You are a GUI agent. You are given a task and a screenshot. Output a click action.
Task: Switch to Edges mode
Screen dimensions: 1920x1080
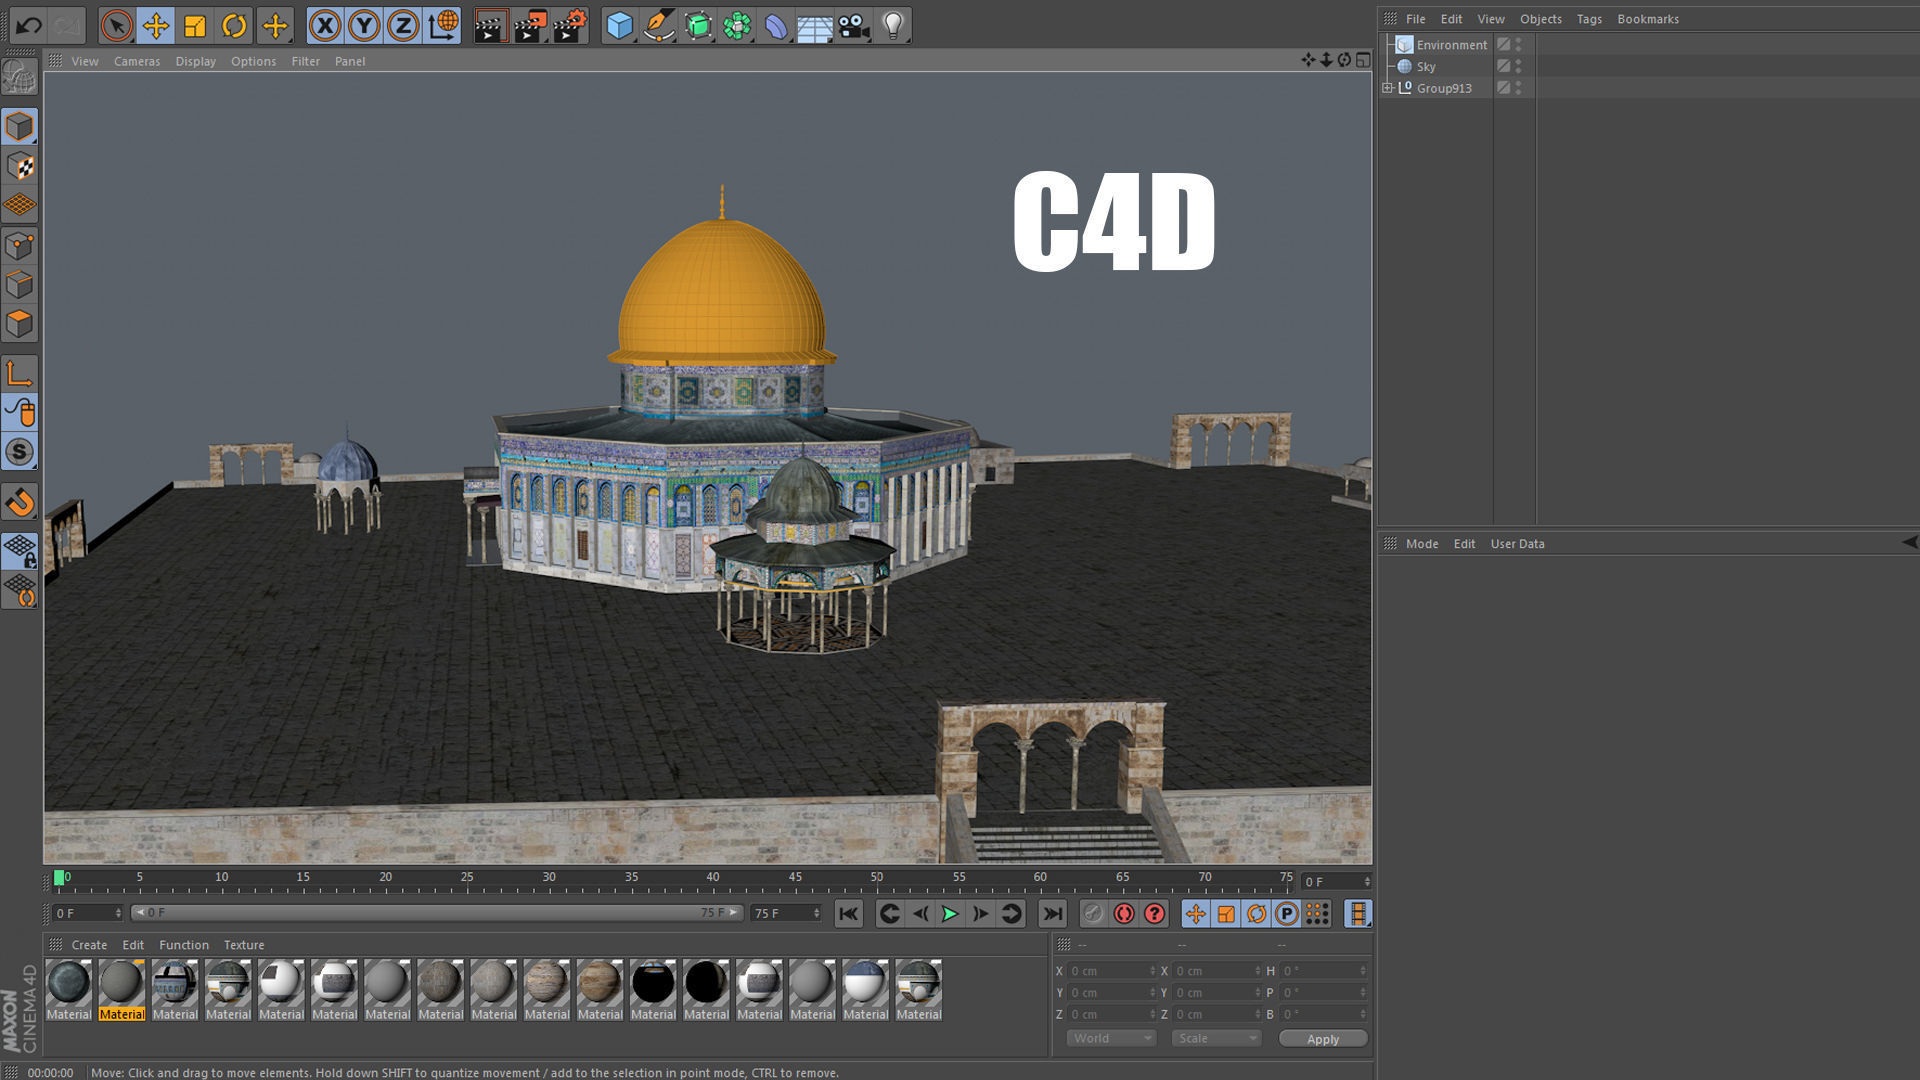point(19,285)
